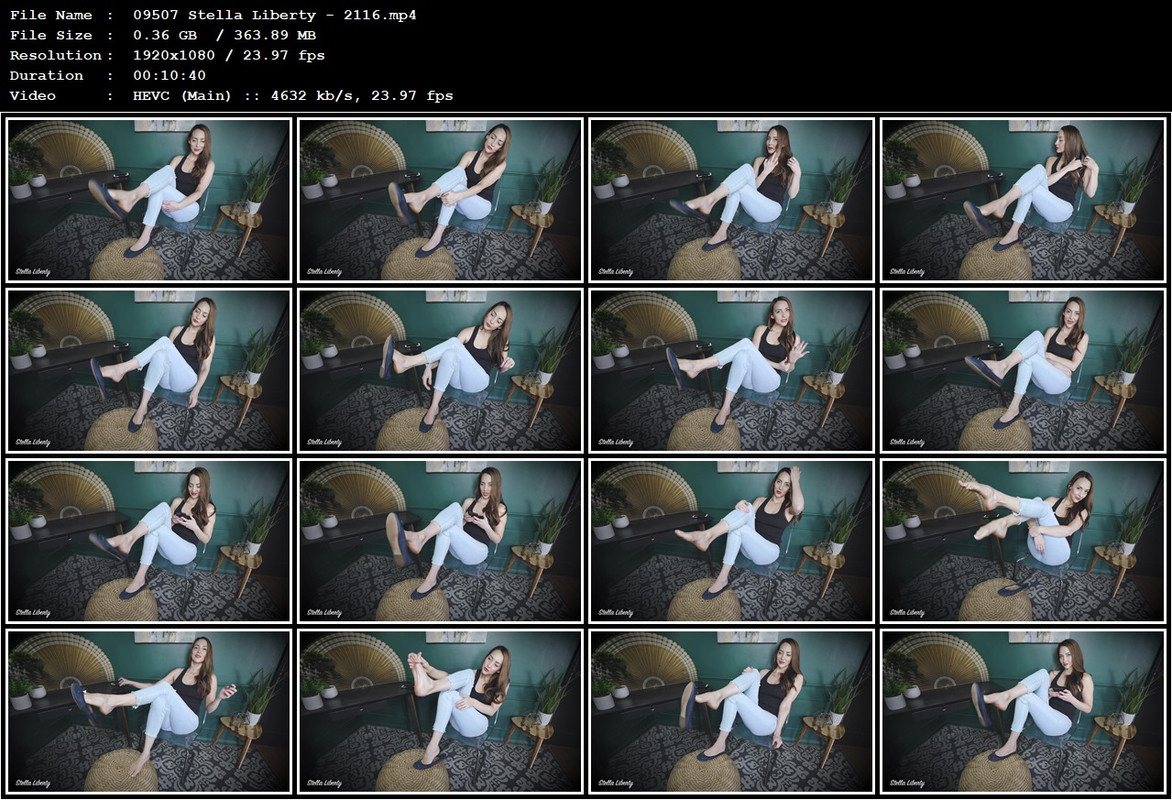1172x800 pixels.
Task: View the first thumbnail in the third row
Action: click(x=149, y=541)
